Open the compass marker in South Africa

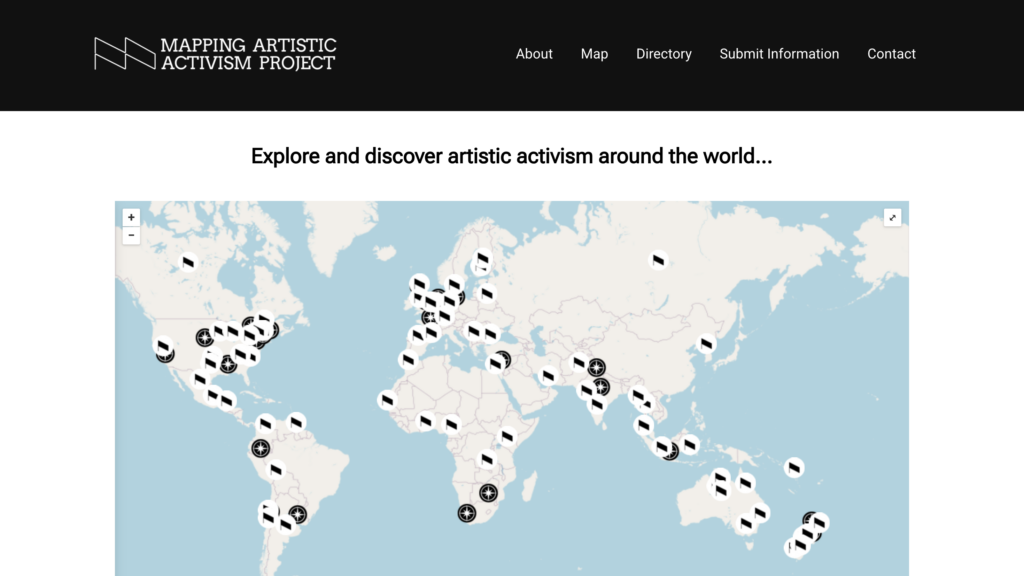(467, 513)
